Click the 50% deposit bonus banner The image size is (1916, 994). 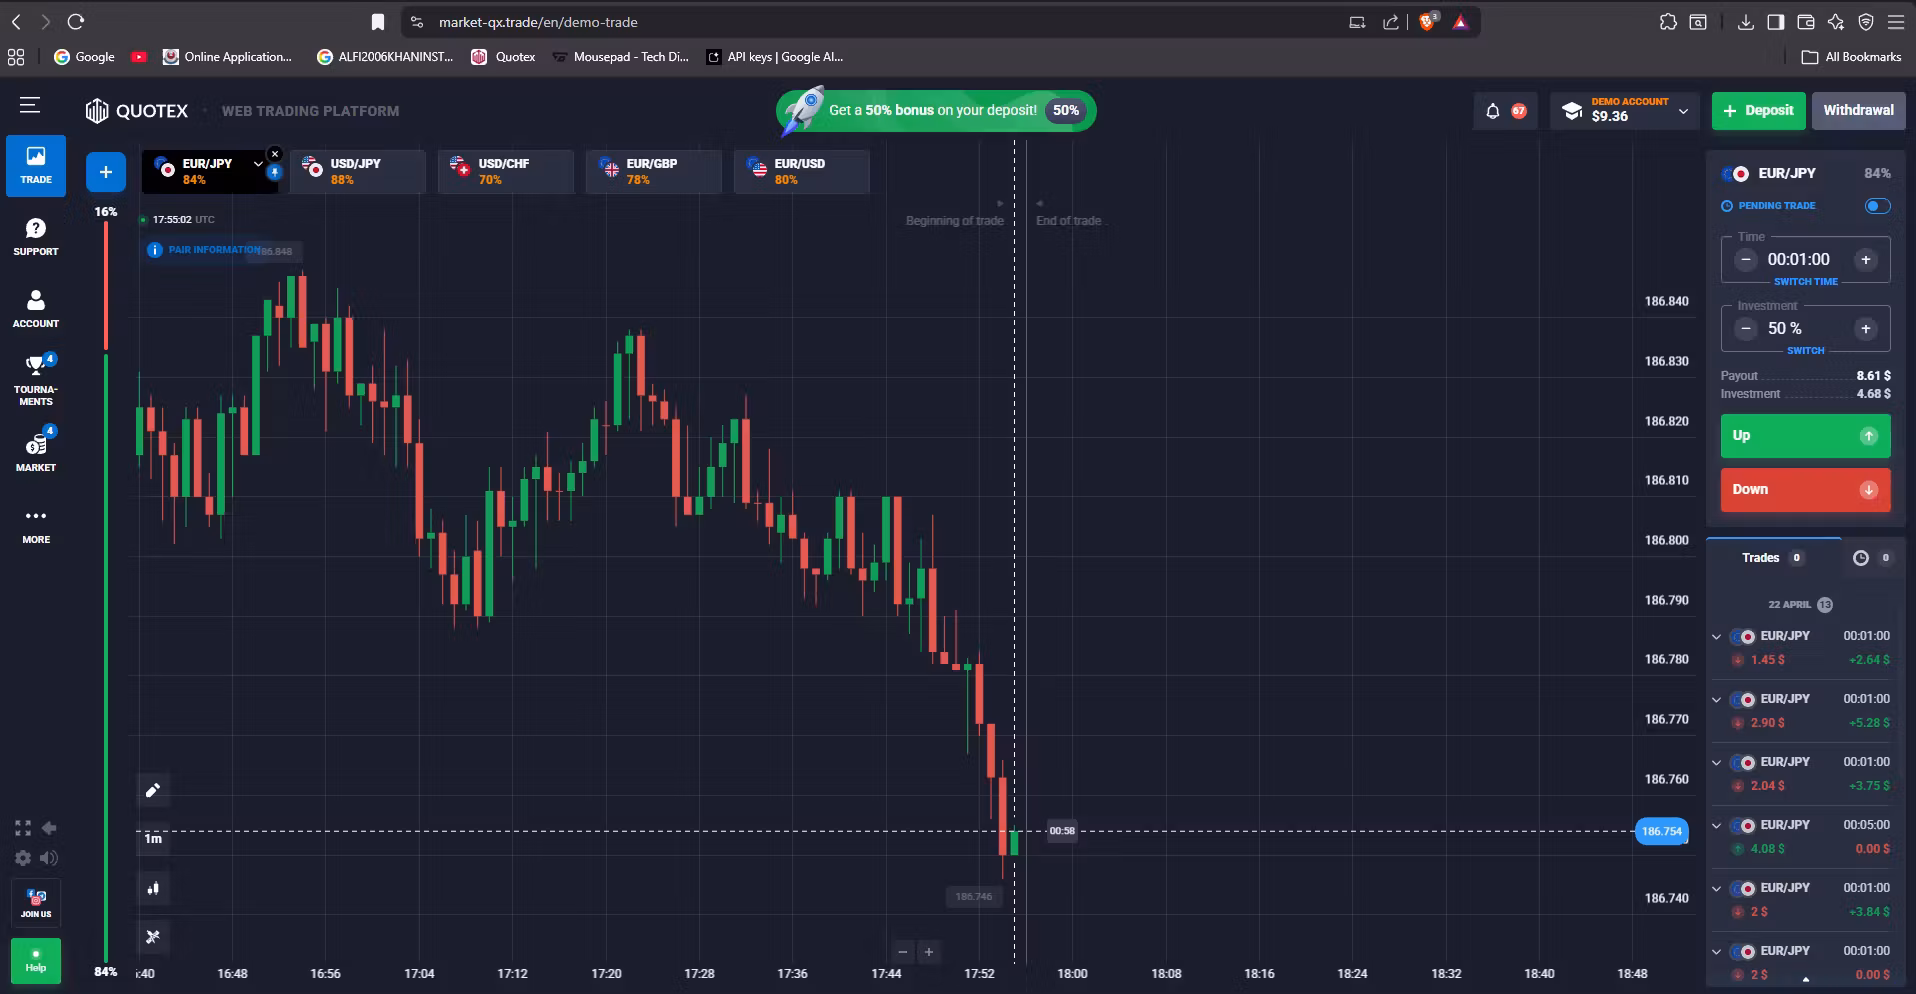[x=936, y=111]
